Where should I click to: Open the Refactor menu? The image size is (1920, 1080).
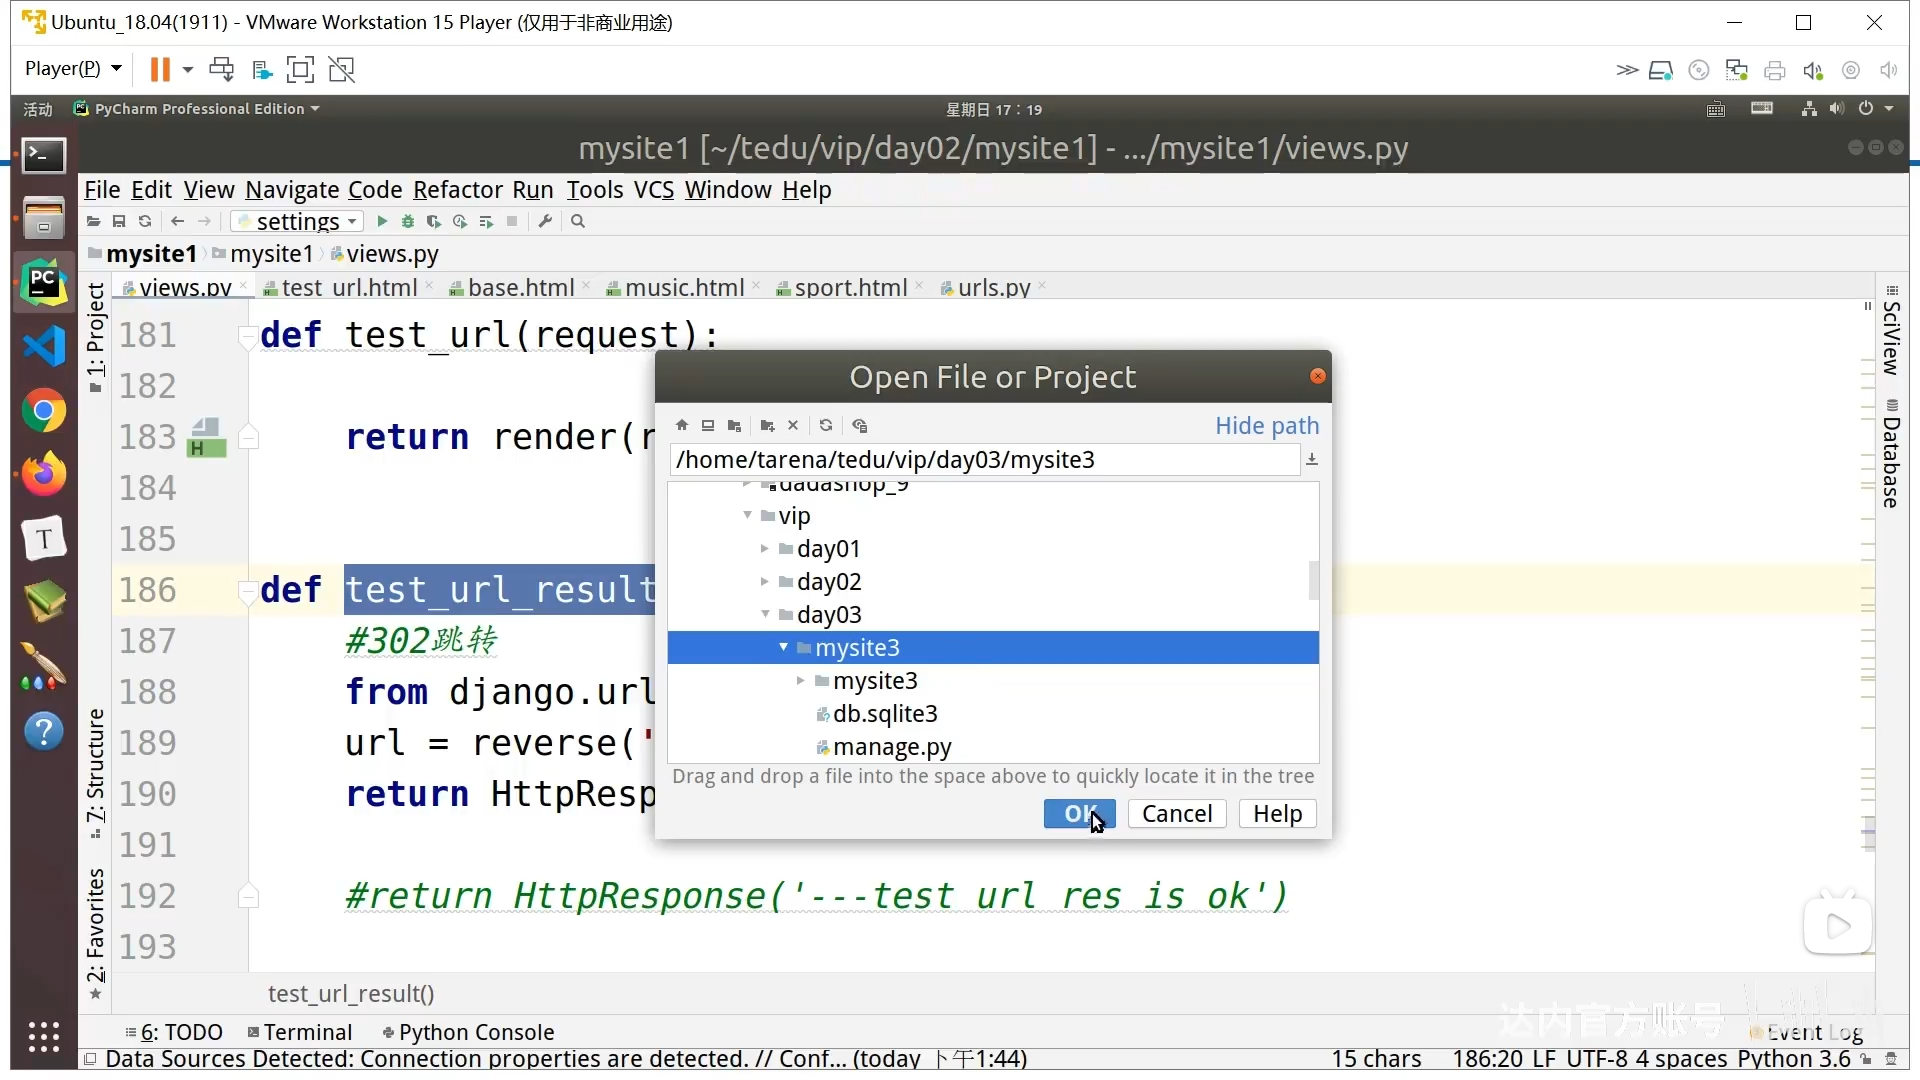457,190
